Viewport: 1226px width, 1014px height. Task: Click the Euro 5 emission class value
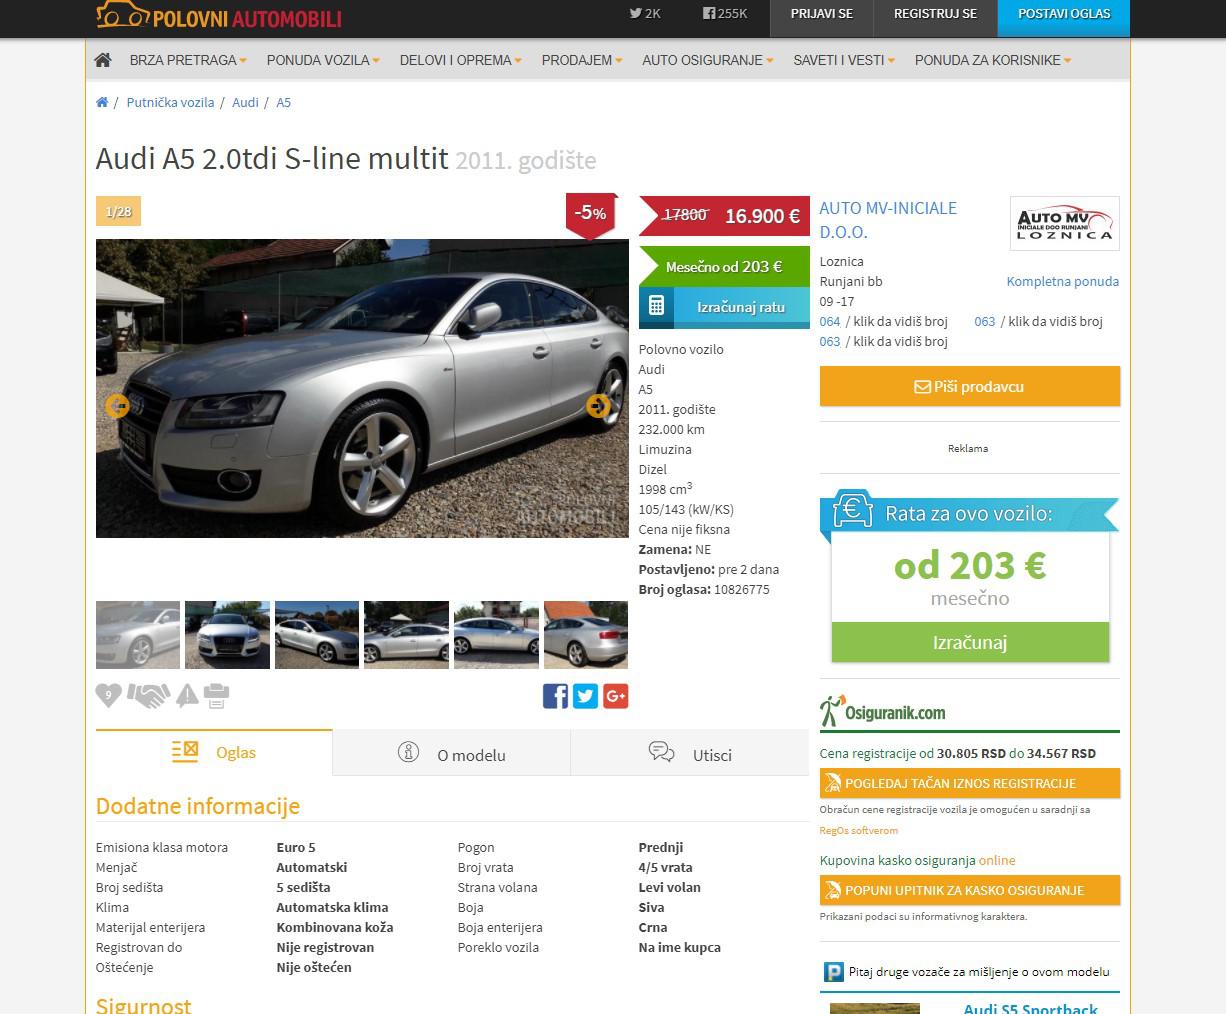point(297,847)
